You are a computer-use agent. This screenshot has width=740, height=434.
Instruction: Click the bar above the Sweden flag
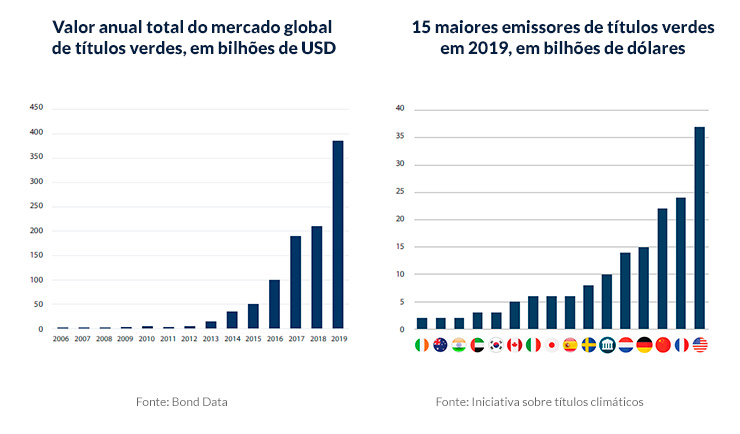pyautogui.click(x=589, y=307)
